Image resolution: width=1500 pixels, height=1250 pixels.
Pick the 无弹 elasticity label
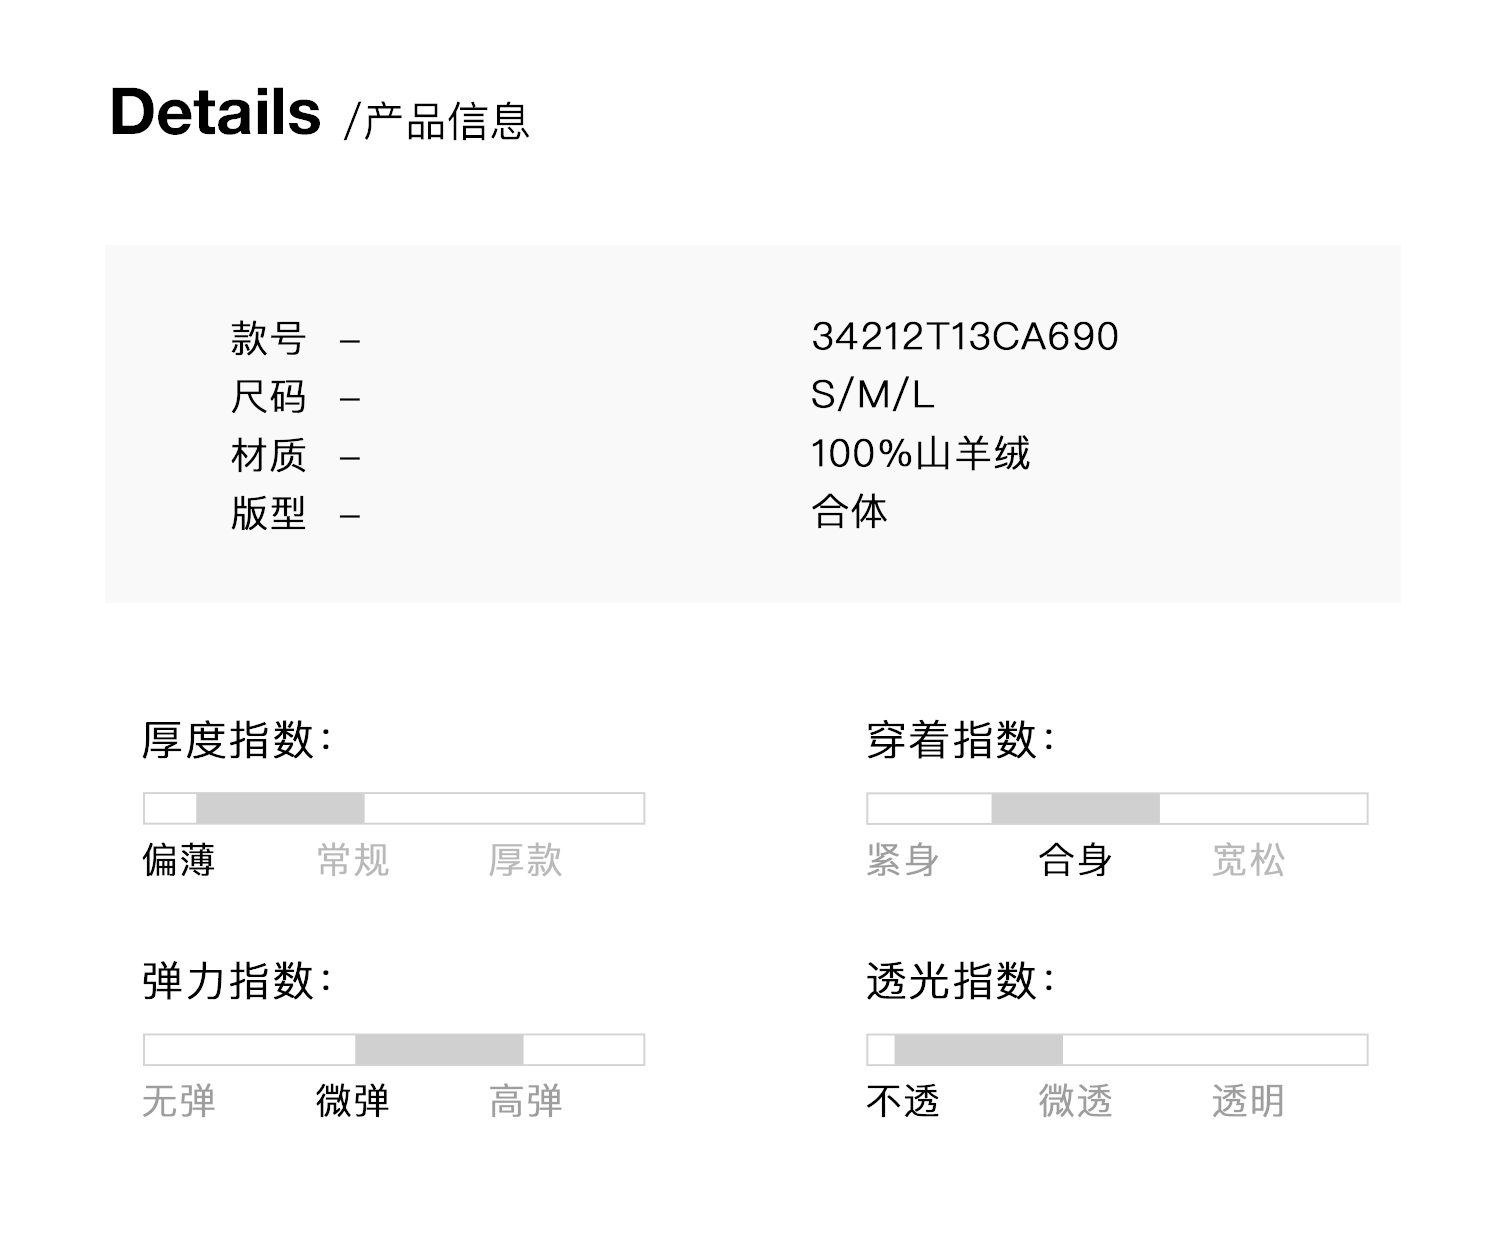[x=179, y=1101]
